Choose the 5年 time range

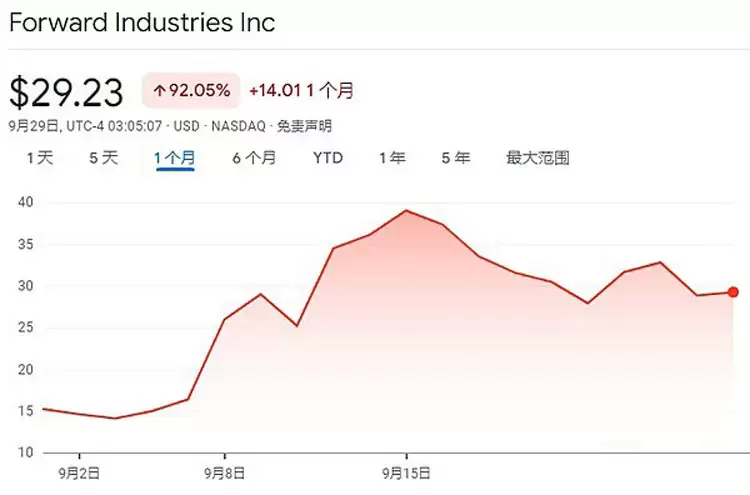455,158
